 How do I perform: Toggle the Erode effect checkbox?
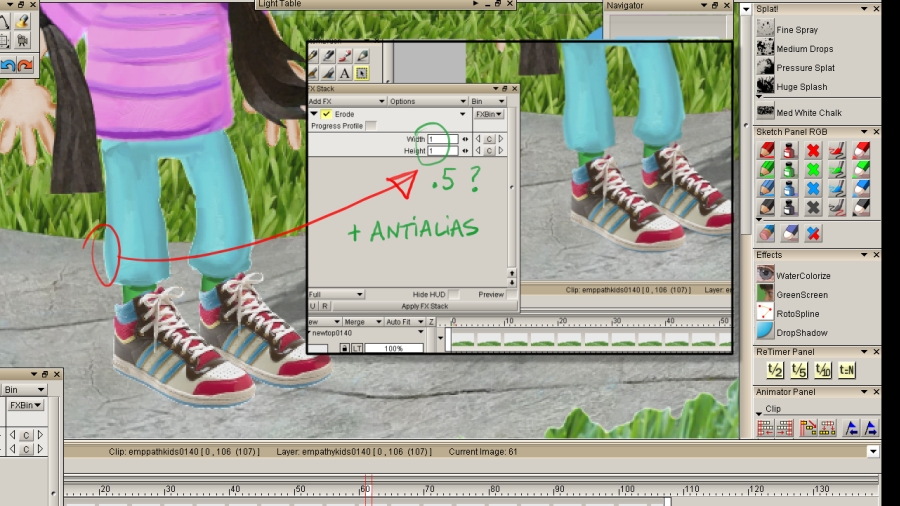325,114
